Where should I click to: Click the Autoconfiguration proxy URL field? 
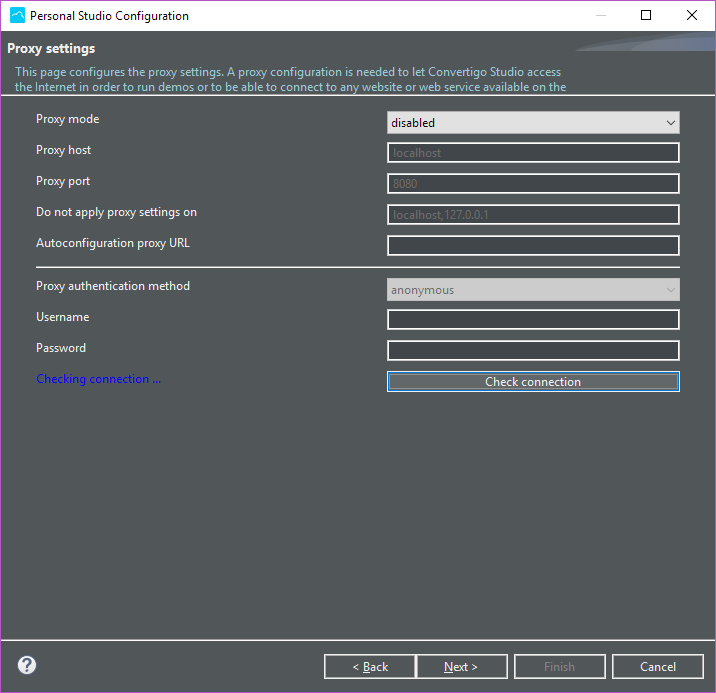[x=533, y=246]
